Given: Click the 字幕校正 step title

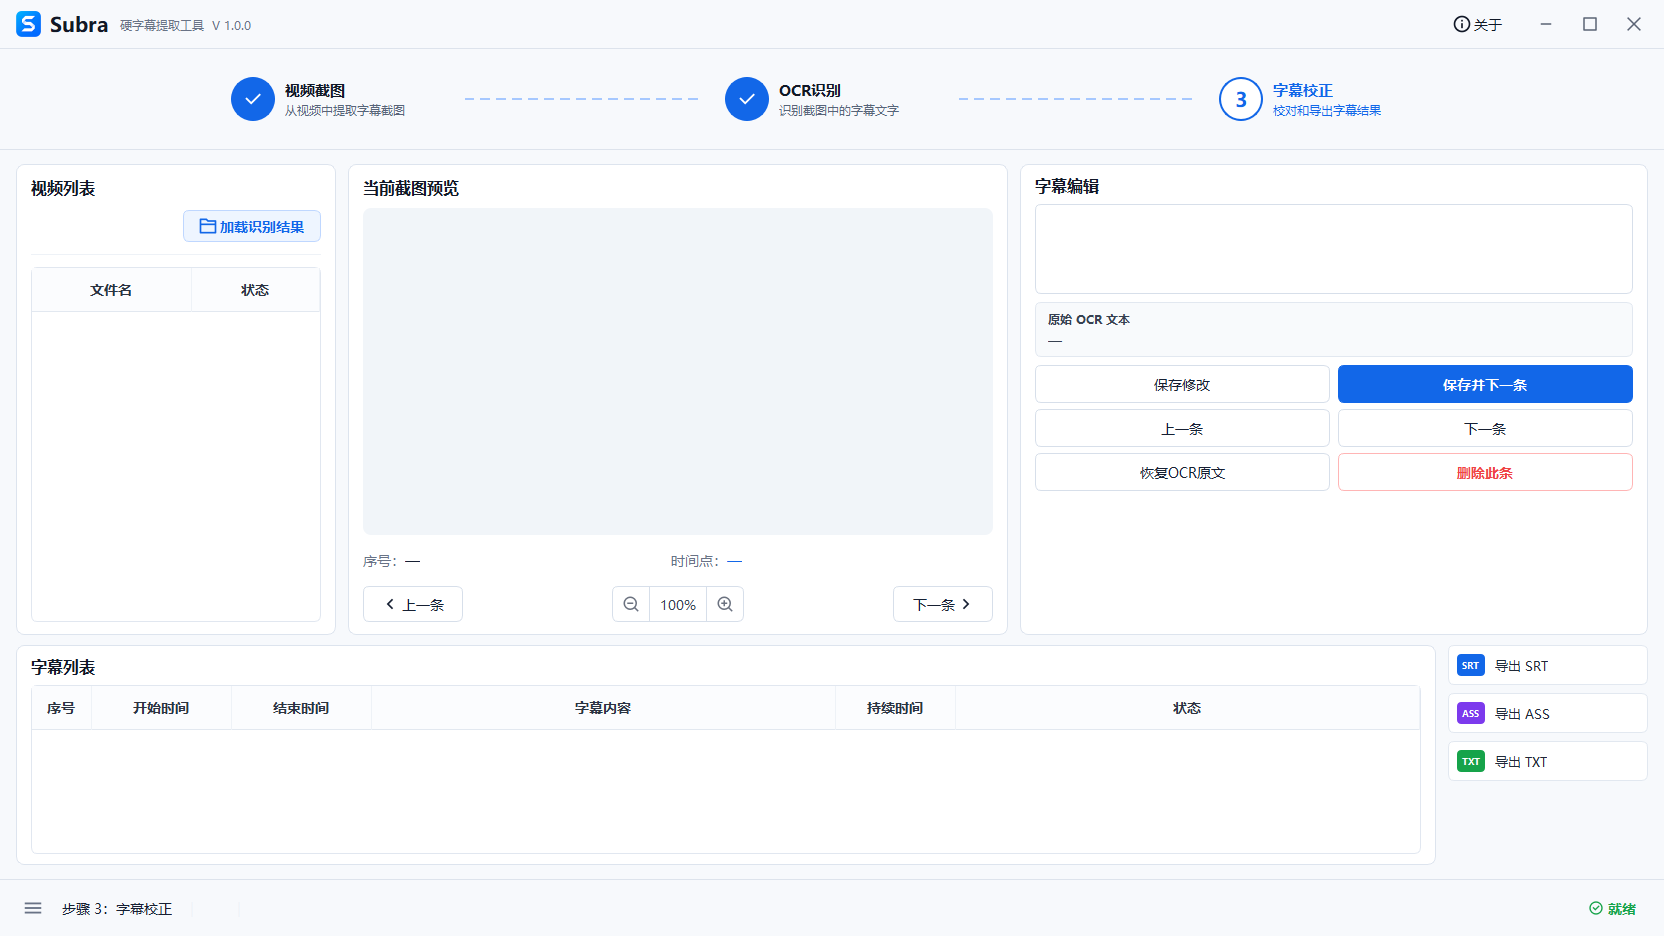Looking at the screenshot, I should click(x=1303, y=90).
